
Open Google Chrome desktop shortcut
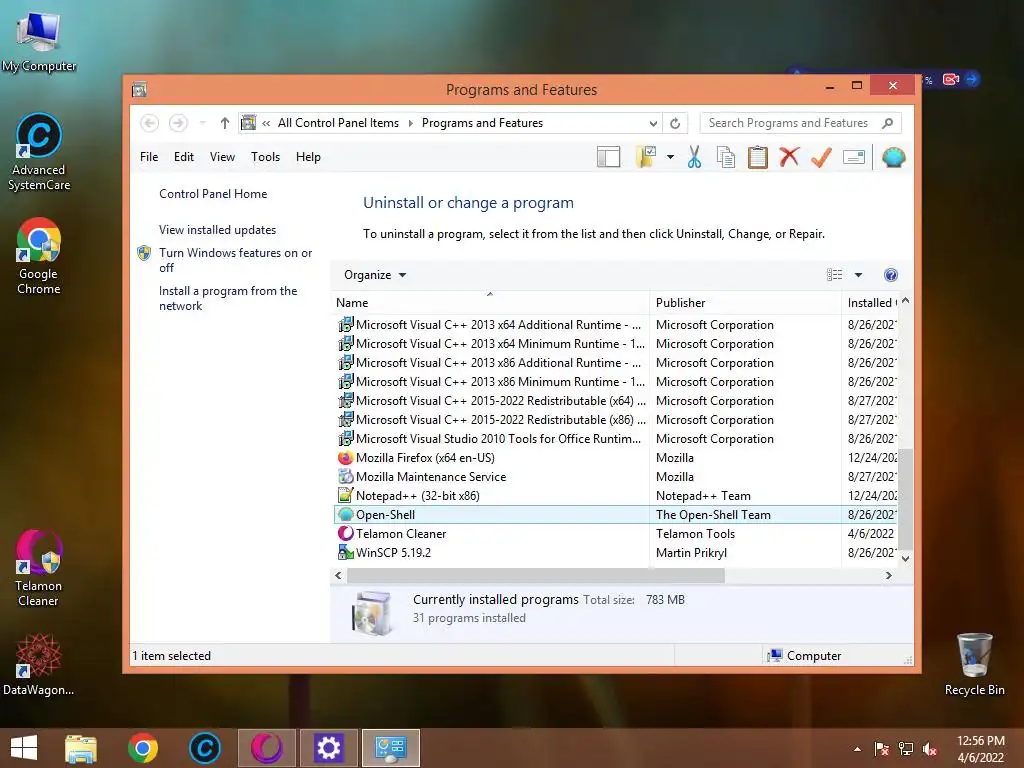pos(39,256)
